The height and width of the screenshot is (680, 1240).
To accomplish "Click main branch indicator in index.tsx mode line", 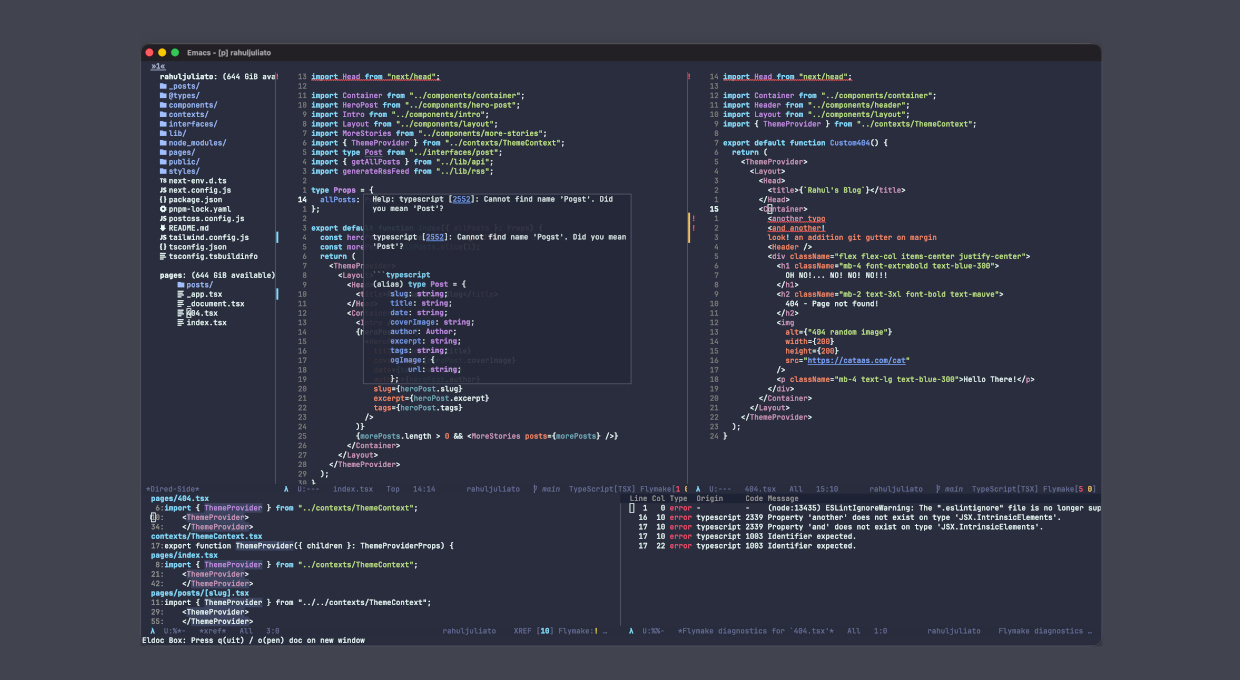I will coord(547,489).
